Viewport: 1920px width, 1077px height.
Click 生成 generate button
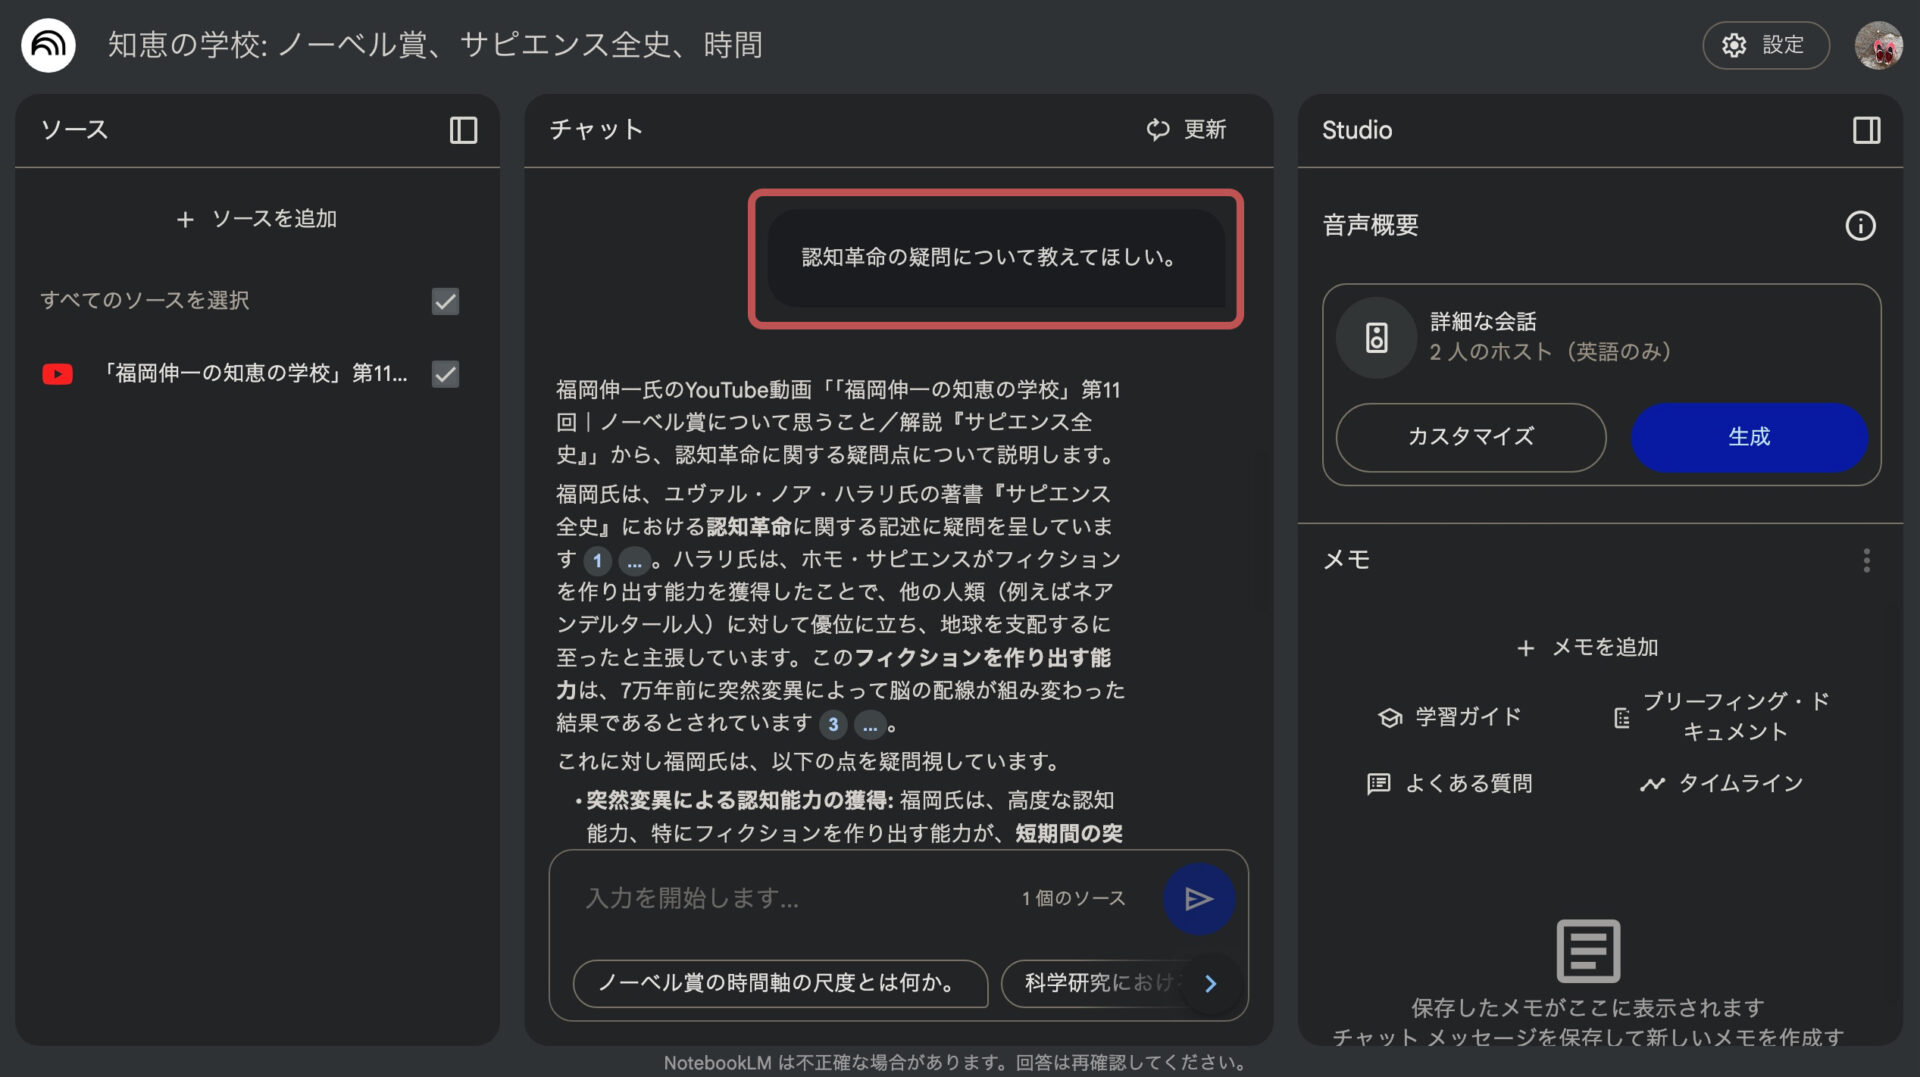click(x=1749, y=437)
